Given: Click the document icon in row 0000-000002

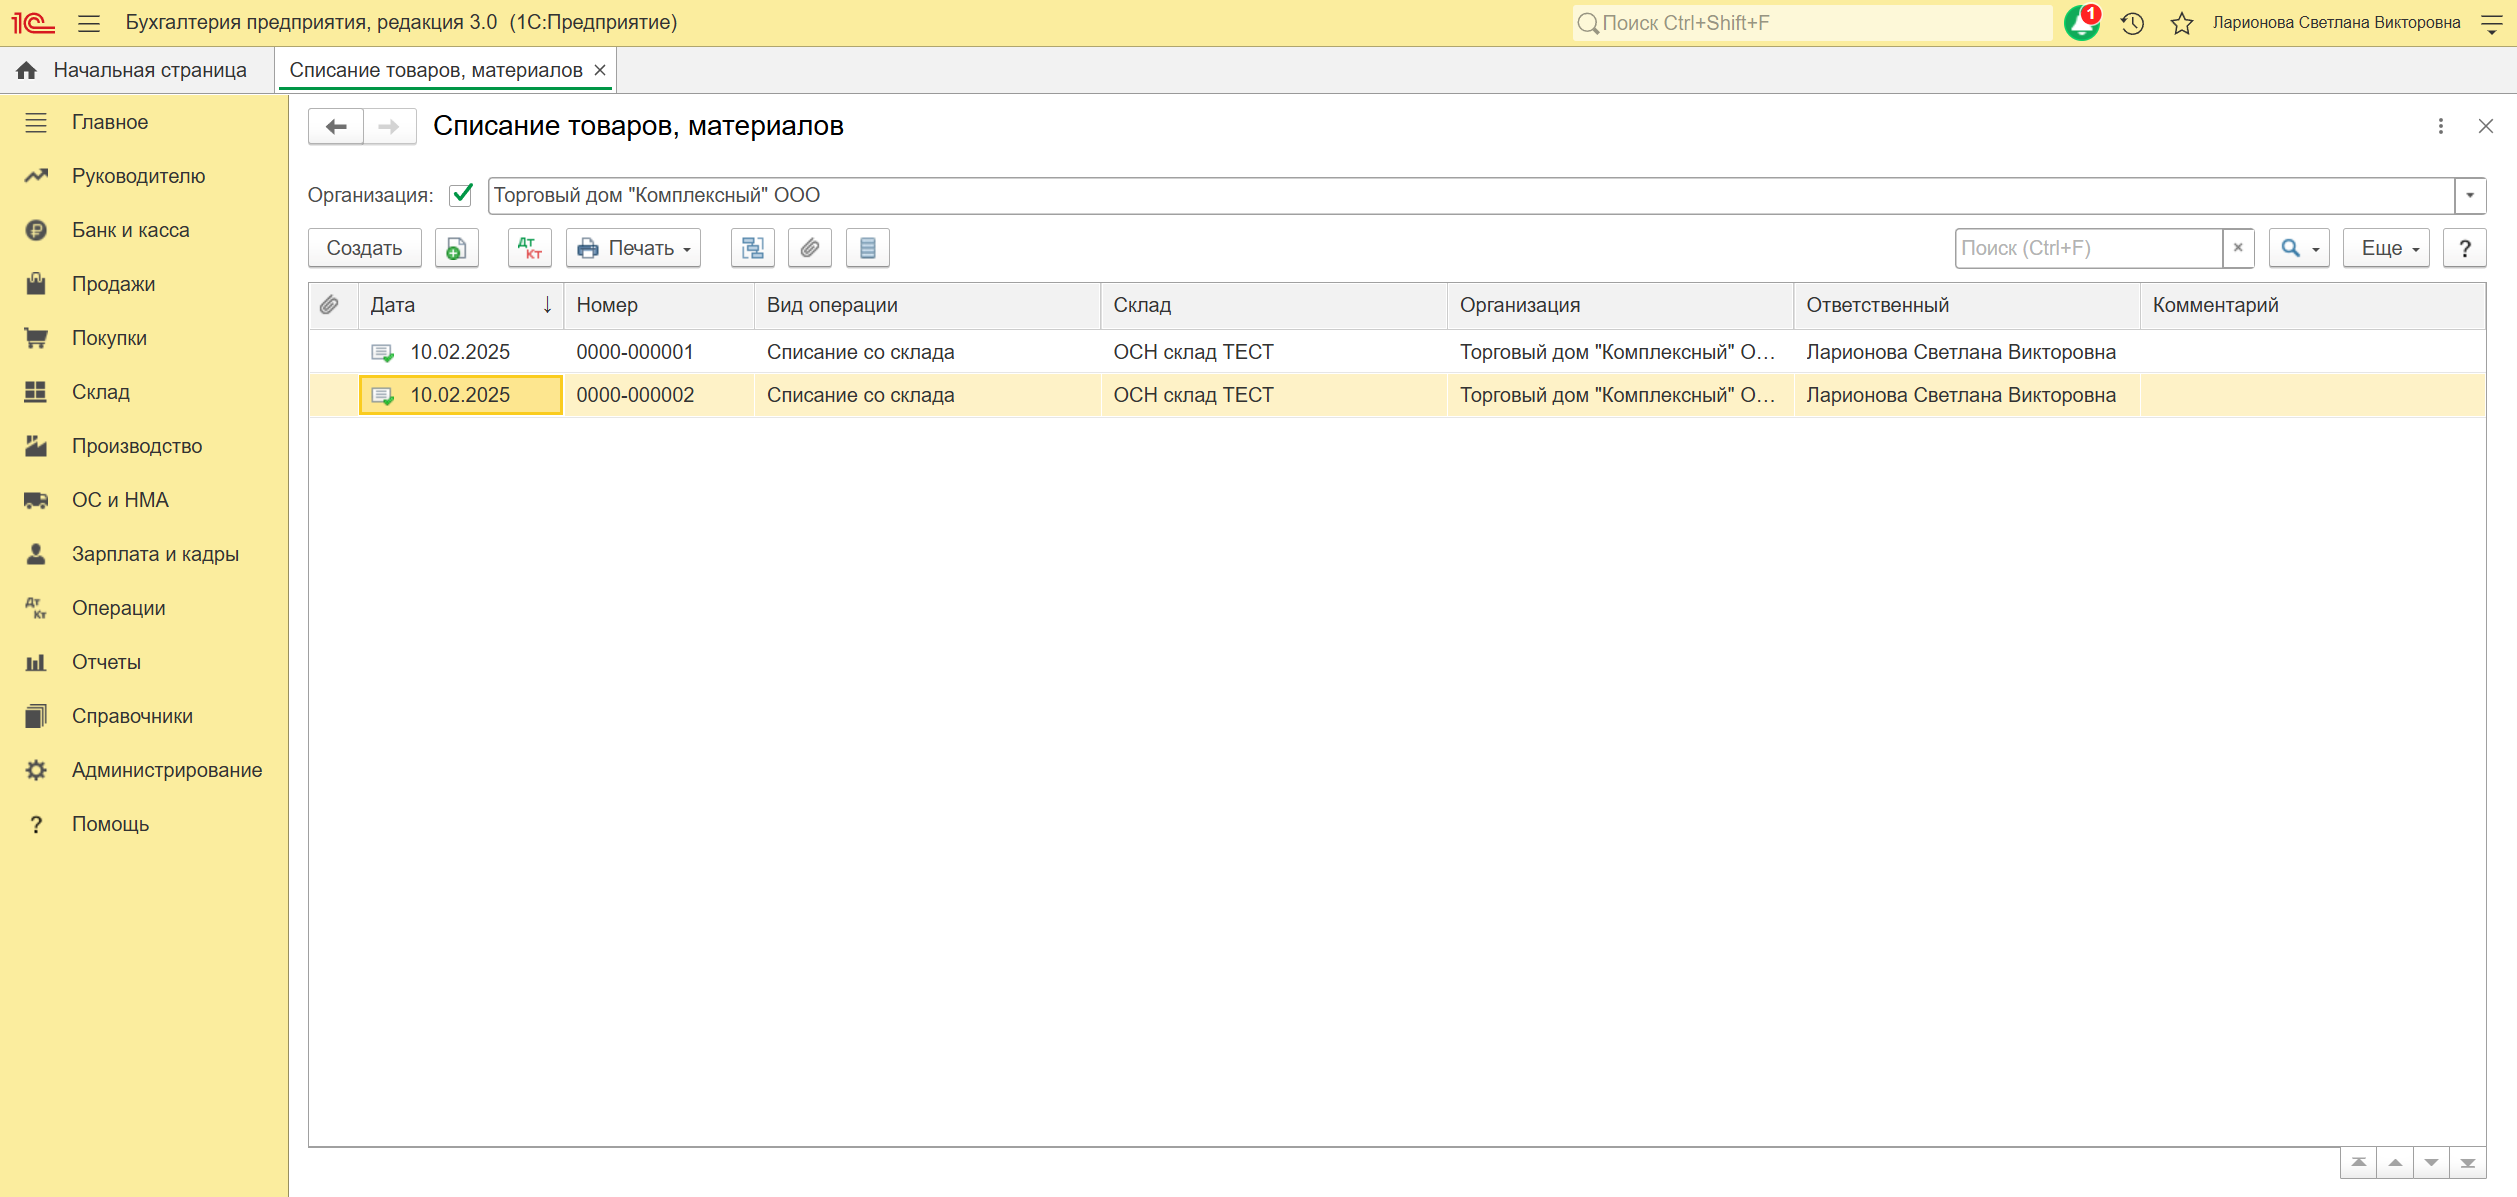Looking at the screenshot, I should 382,396.
